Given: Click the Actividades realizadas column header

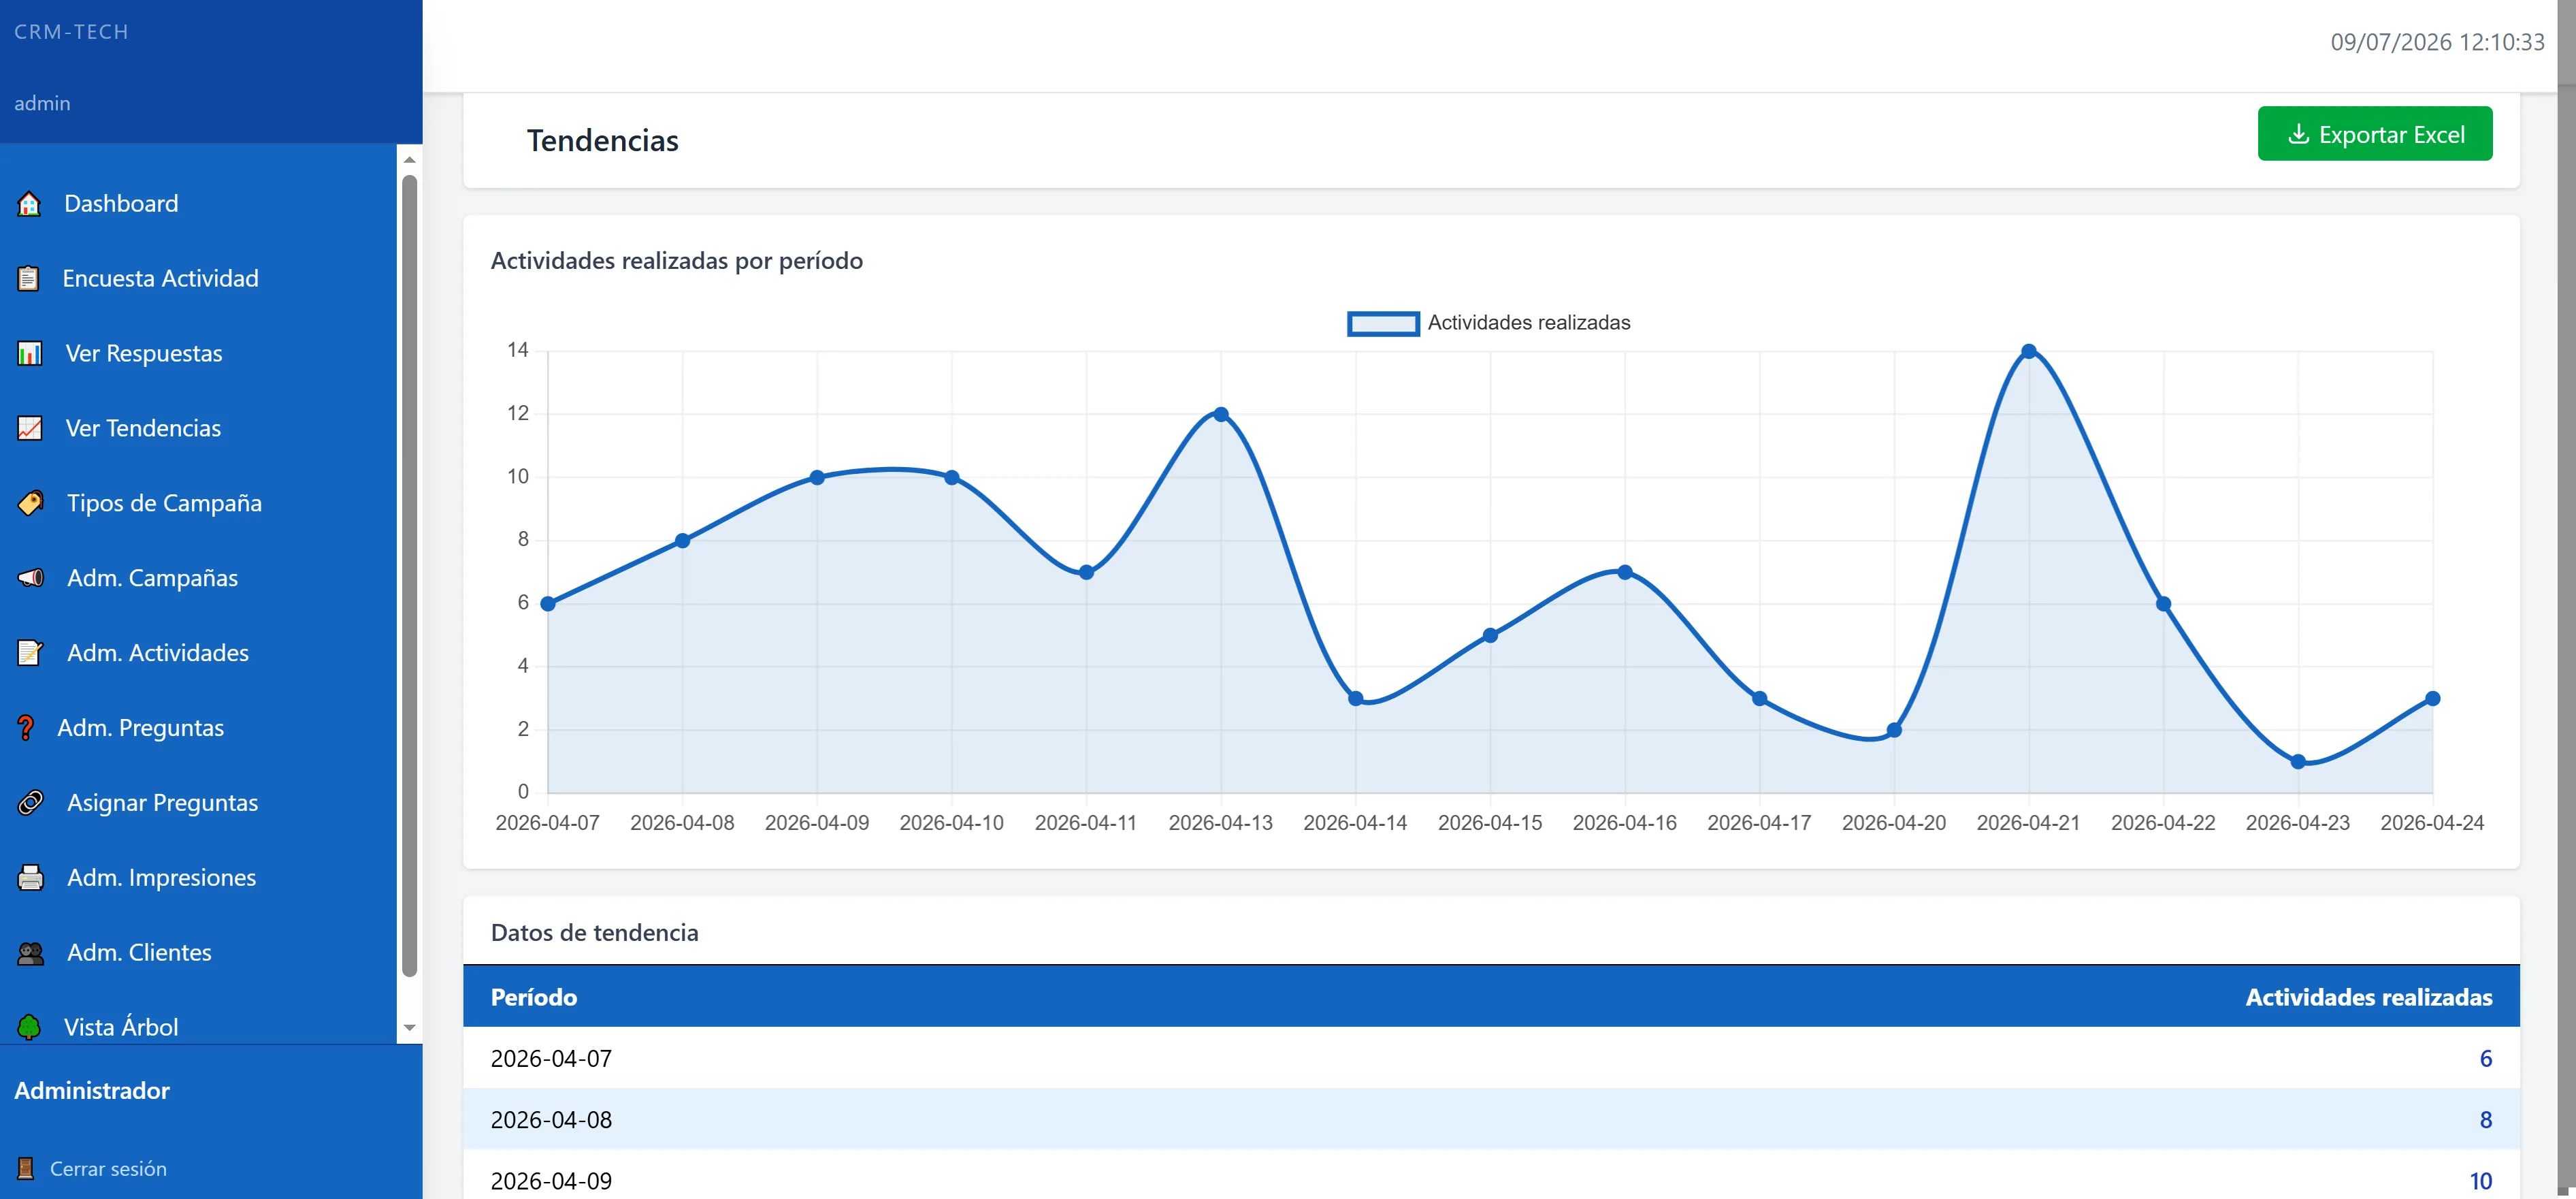Looking at the screenshot, I should click(2368, 997).
